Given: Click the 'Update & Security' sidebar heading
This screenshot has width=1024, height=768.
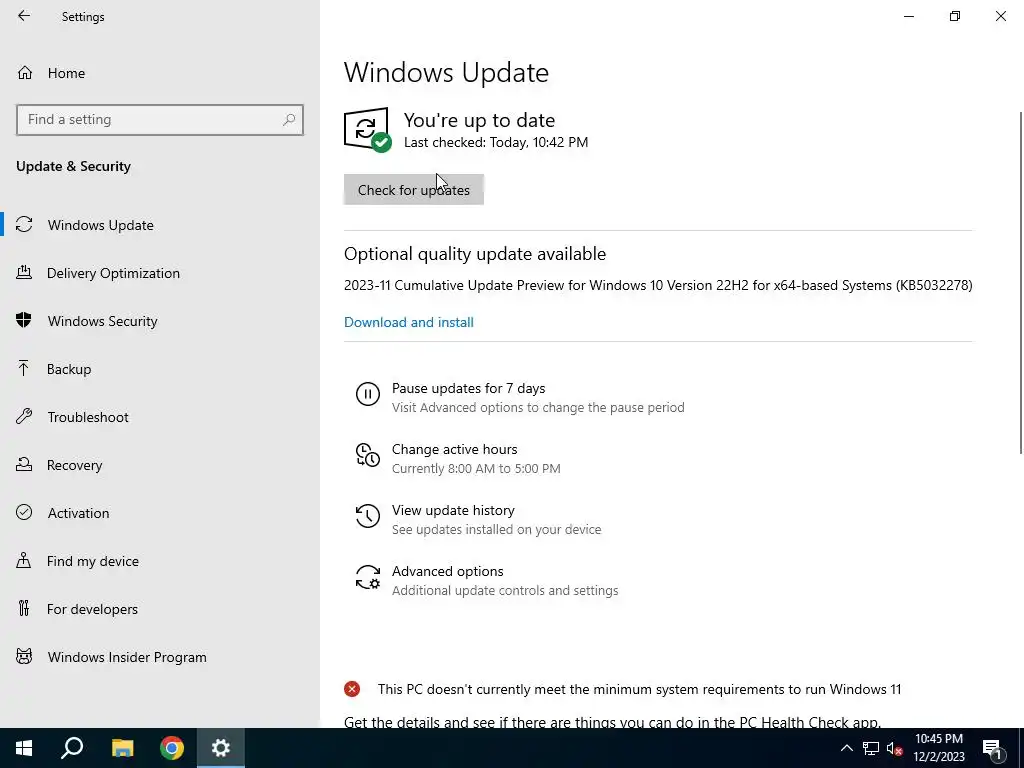Looking at the screenshot, I should pyautogui.click(x=73, y=166).
